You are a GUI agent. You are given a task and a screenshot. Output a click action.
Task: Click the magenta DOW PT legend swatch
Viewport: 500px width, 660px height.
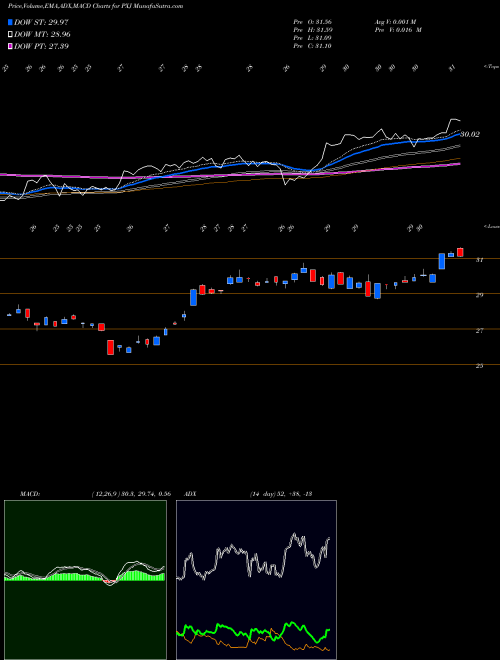(10, 46)
